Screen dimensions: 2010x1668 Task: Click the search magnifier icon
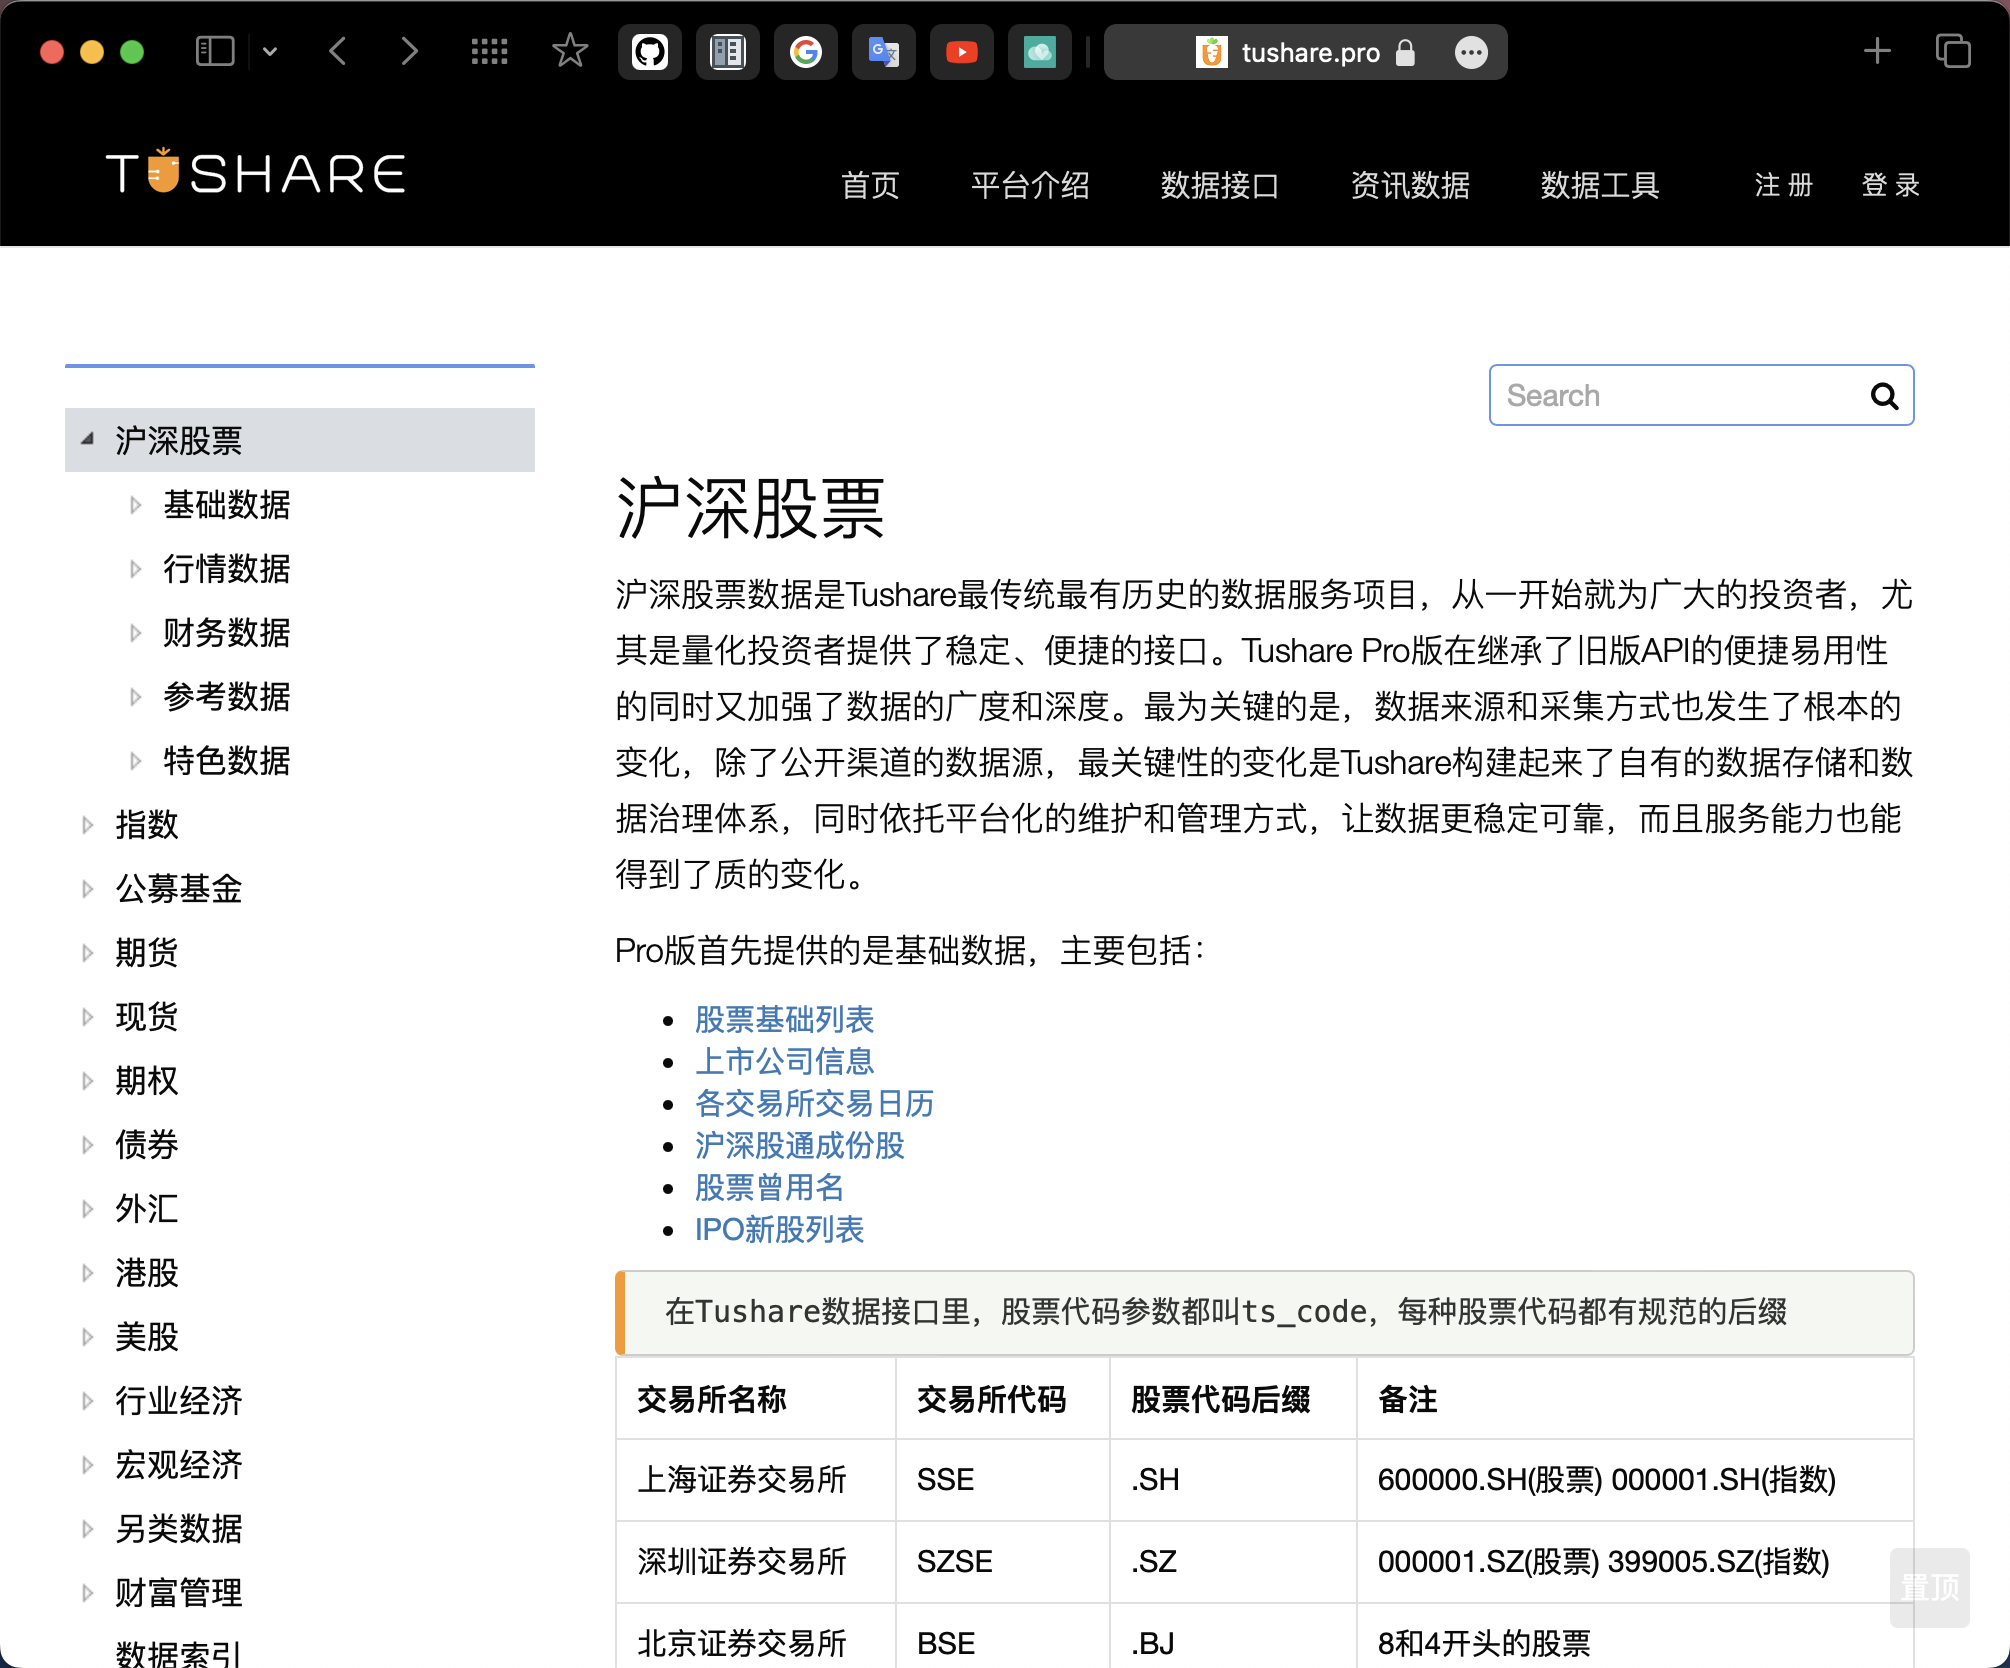1884,396
